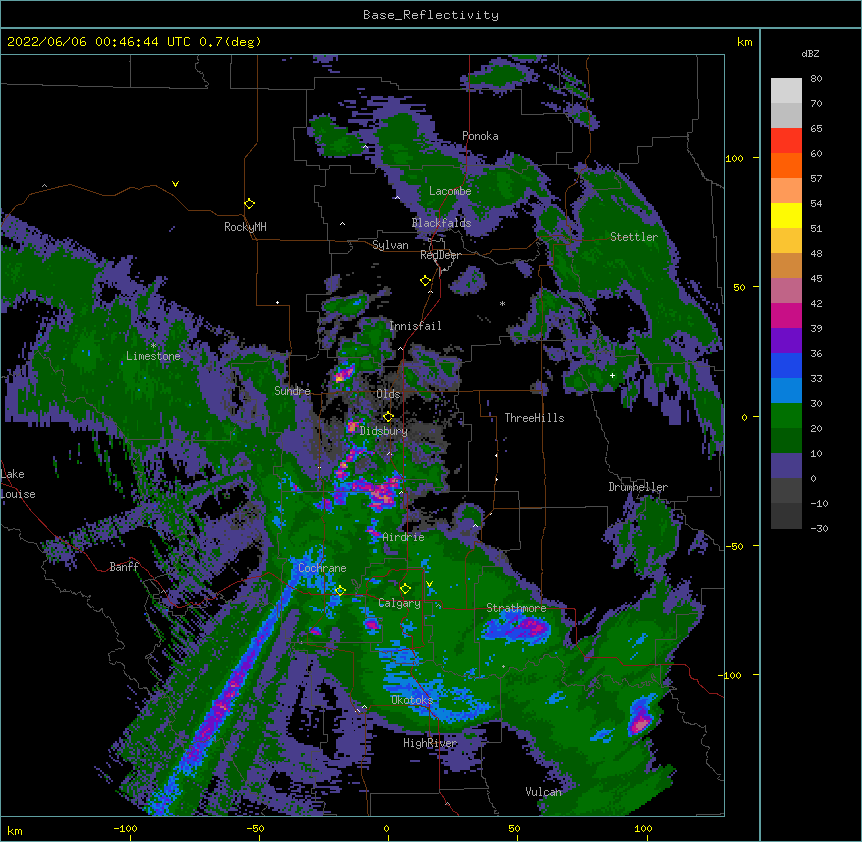This screenshot has width=862, height=842.
Task: Click the Calgary city label
Action: 399,603
